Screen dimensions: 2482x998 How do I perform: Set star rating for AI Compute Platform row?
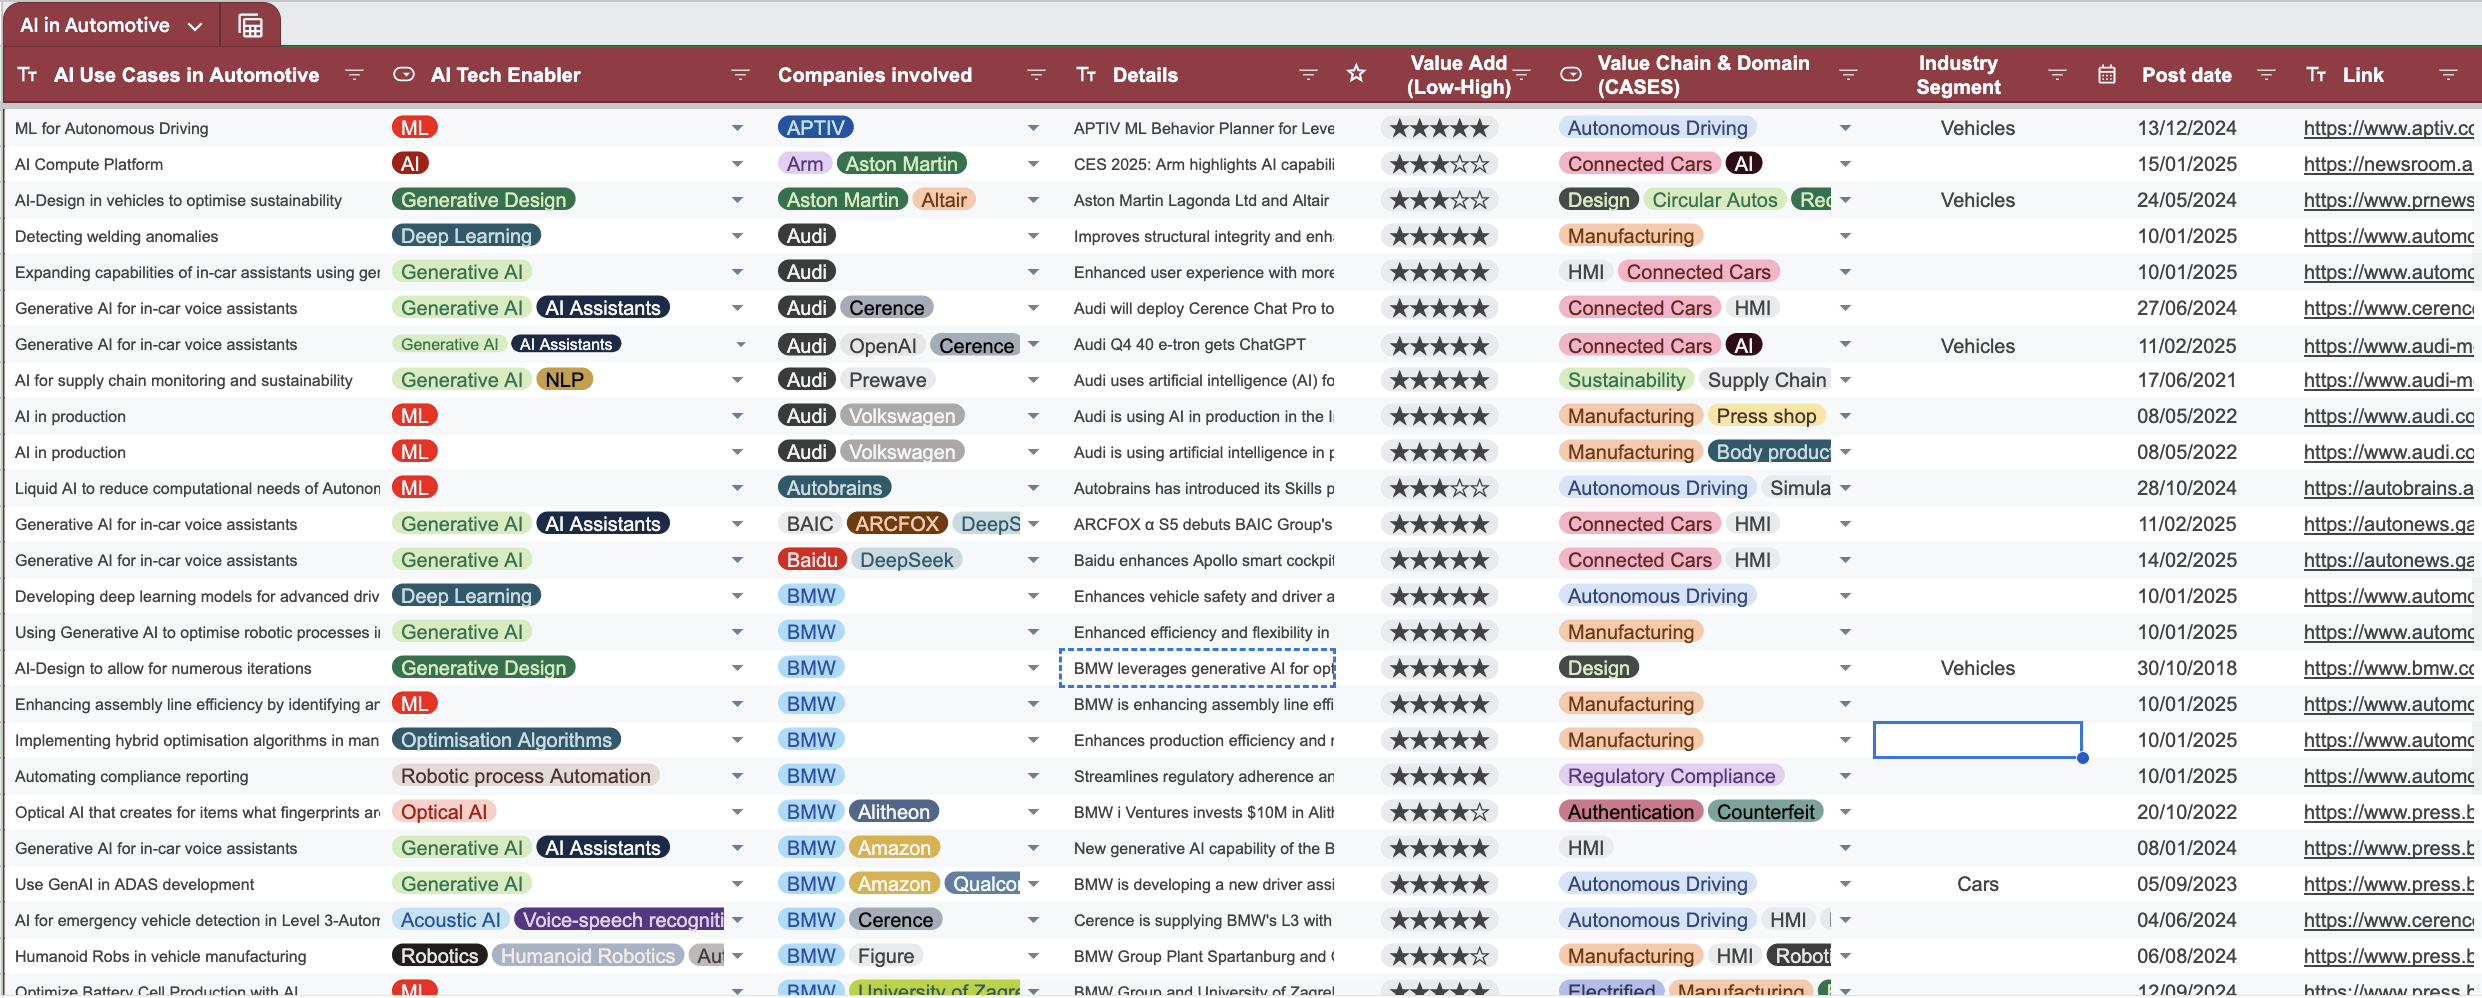[x=1439, y=164]
